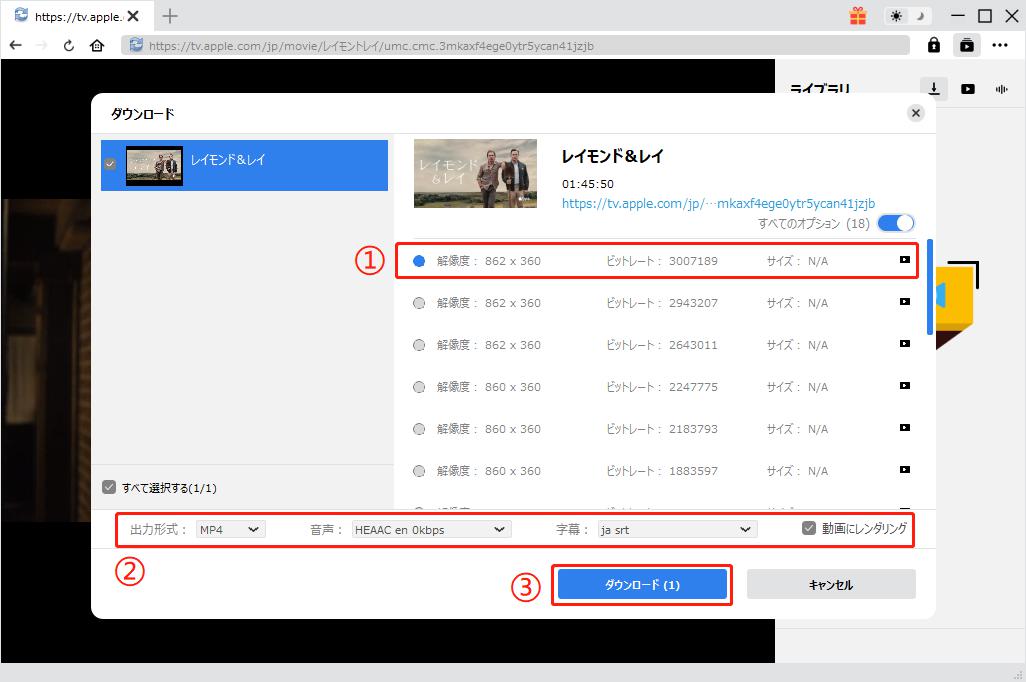Click the 862 x 360 resolution of bitrate 3007189
This screenshot has height=682, width=1026.
pos(512,261)
